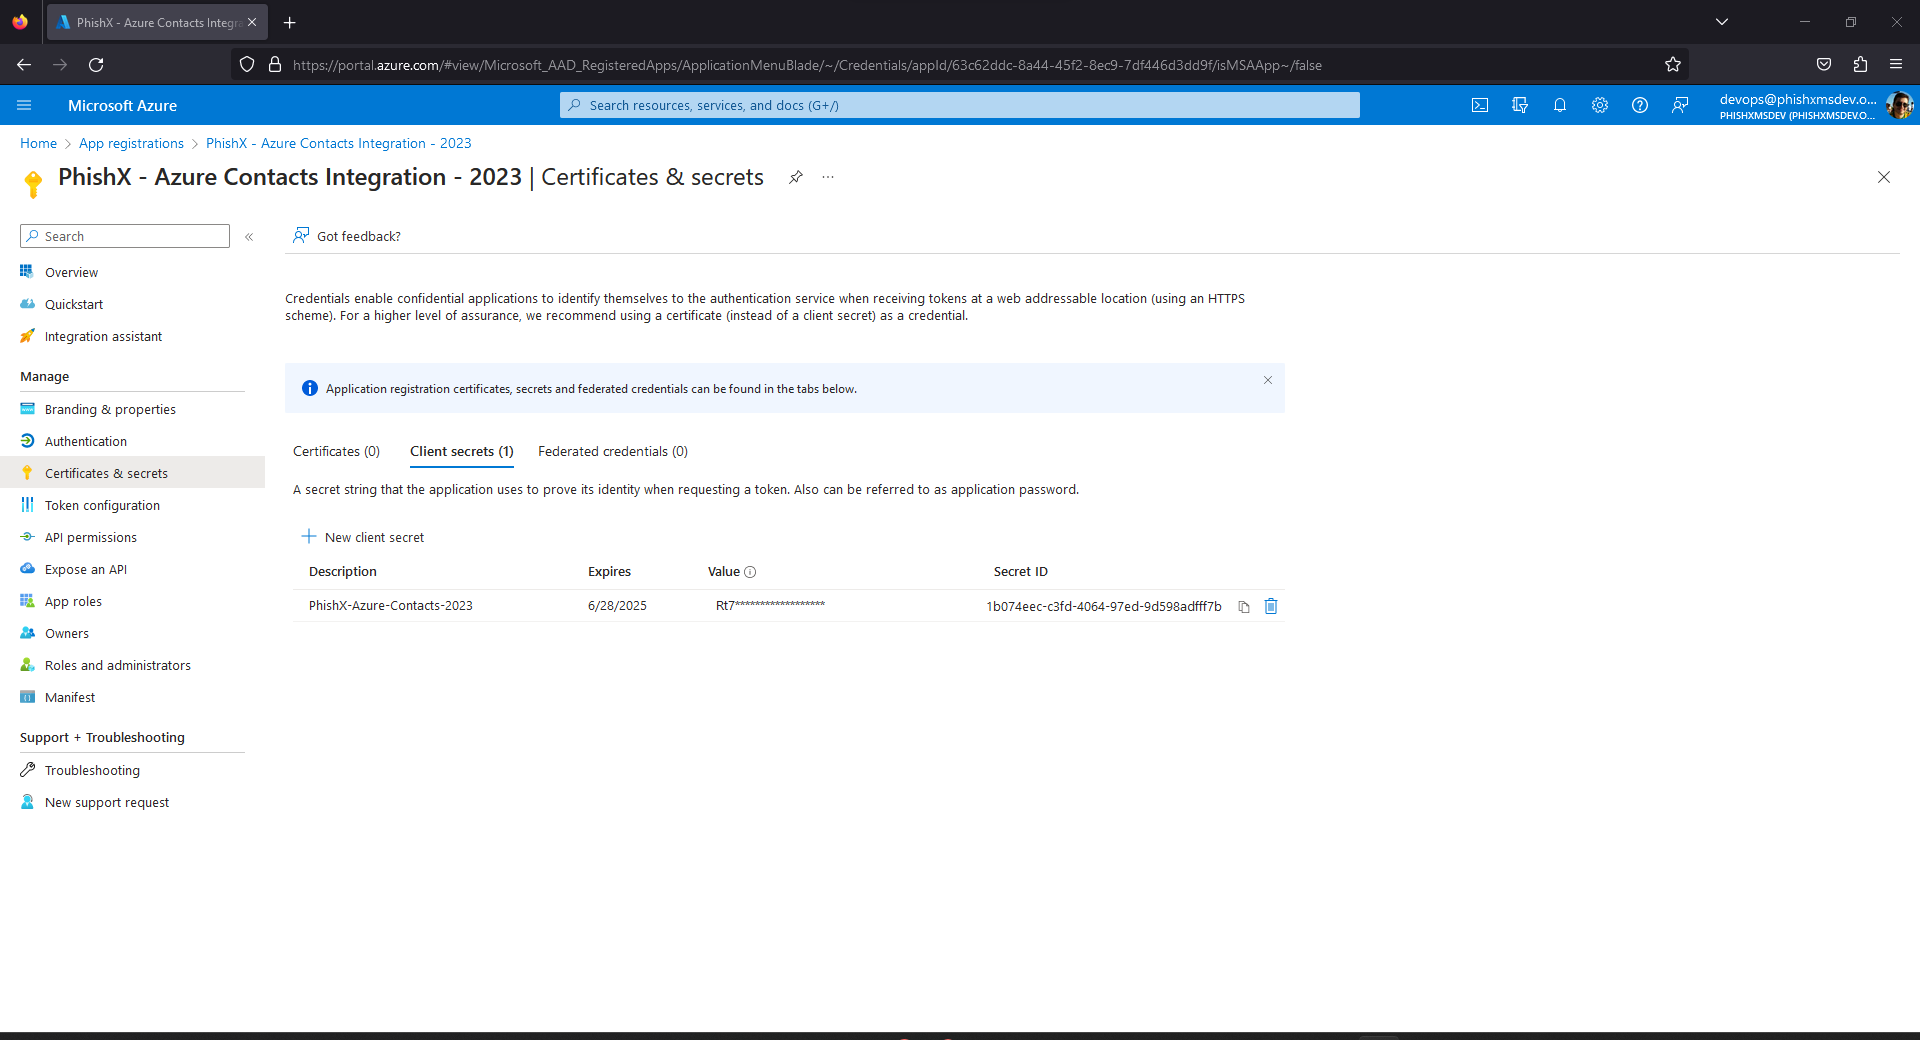Open Troubleshooting in the sidebar
1920x1040 pixels.
pos(92,770)
